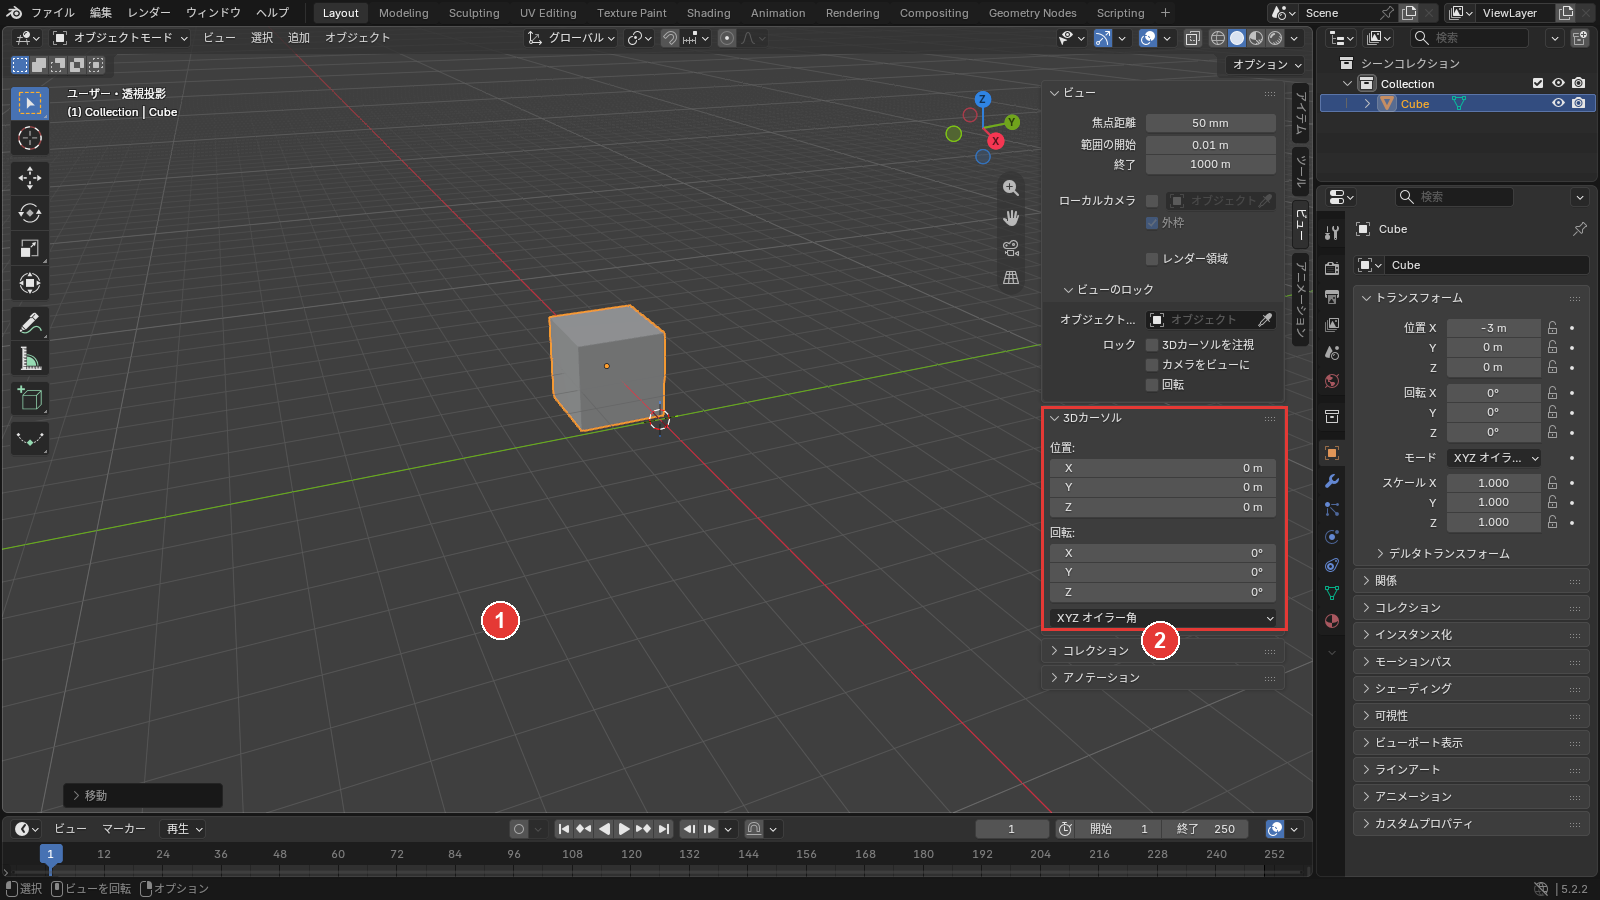This screenshot has height=900, width=1600.
Task: Toggle camera view icon in viewport
Action: point(1011,248)
